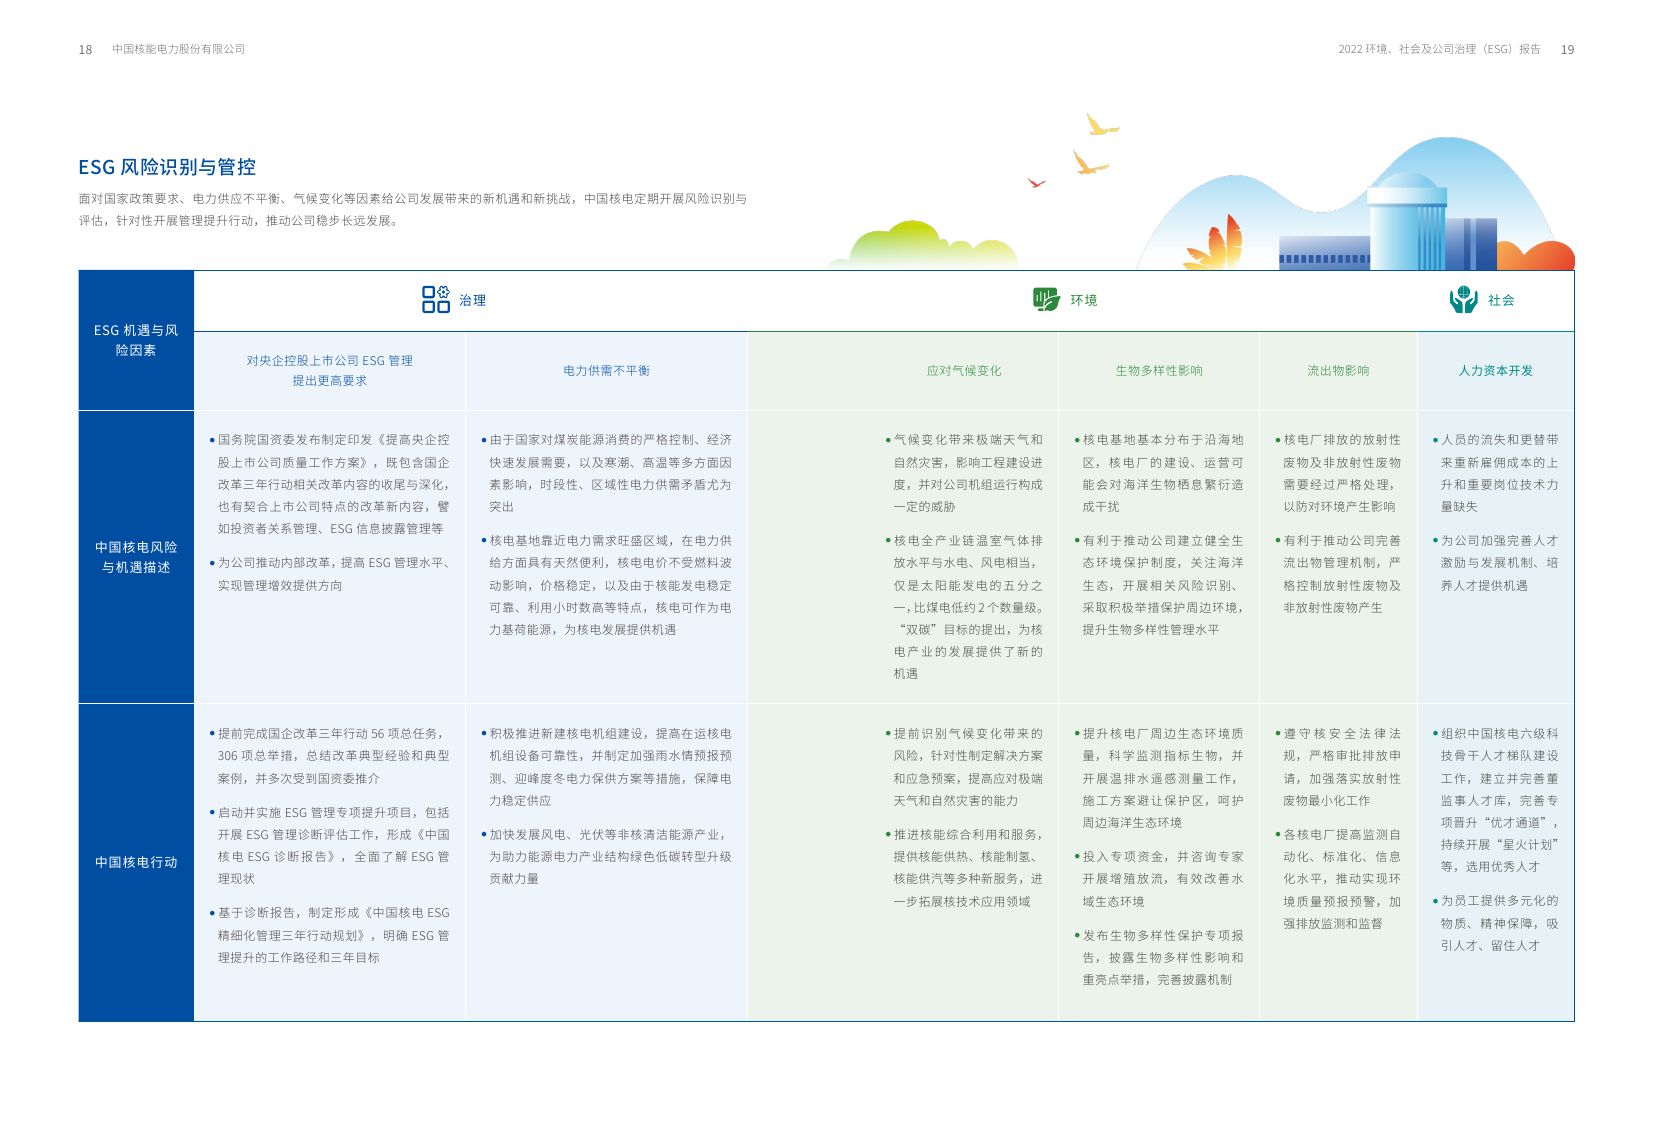Click the 'ESG 风险识别与管控' title
Image resolution: width=1654 pixels, height=1122 pixels.
(167, 167)
